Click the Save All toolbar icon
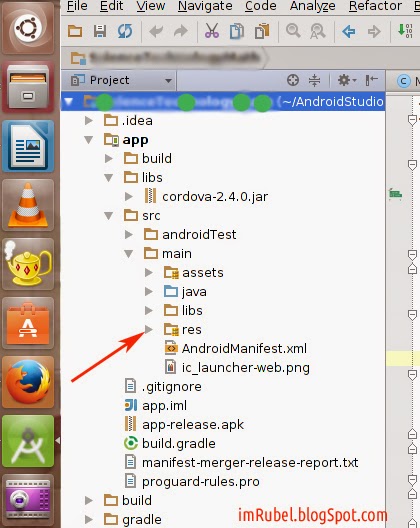 (100, 31)
